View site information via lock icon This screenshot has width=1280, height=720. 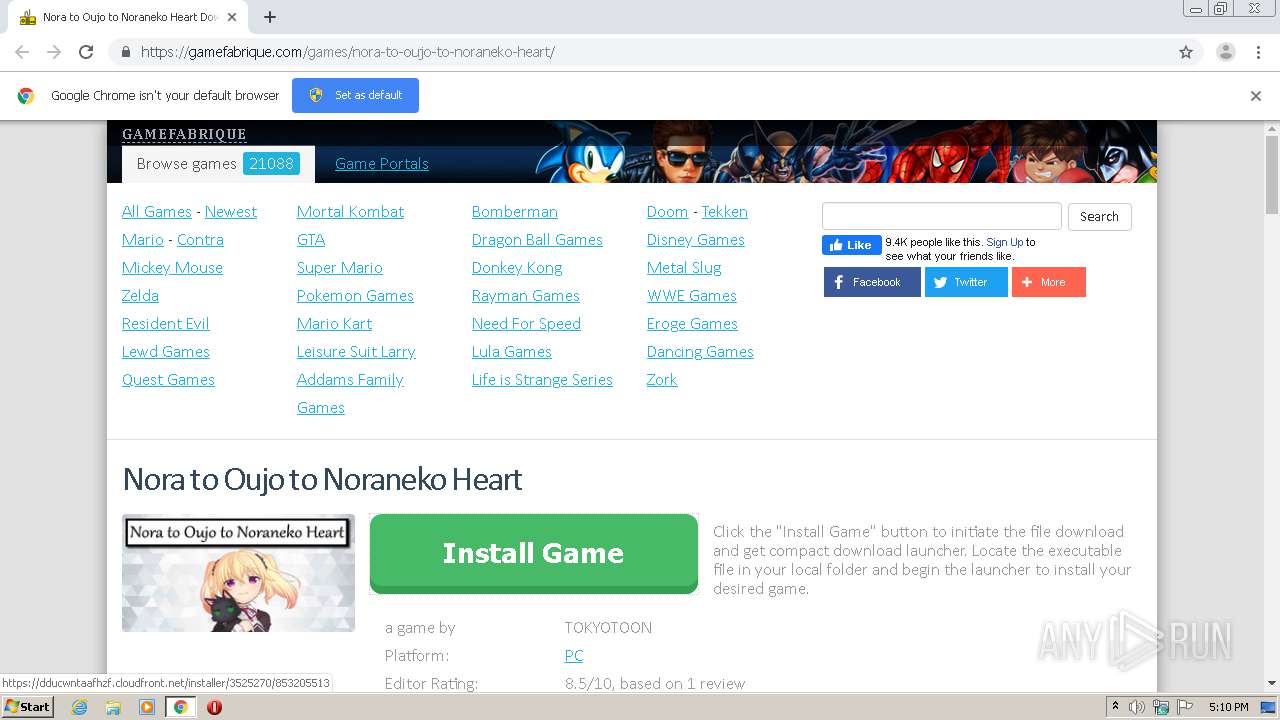(125, 52)
